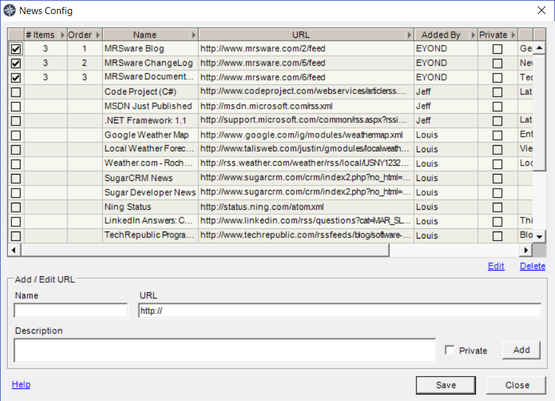The image size is (555, 401).
Task: Select the Ning Status row name
Action: 128,207
